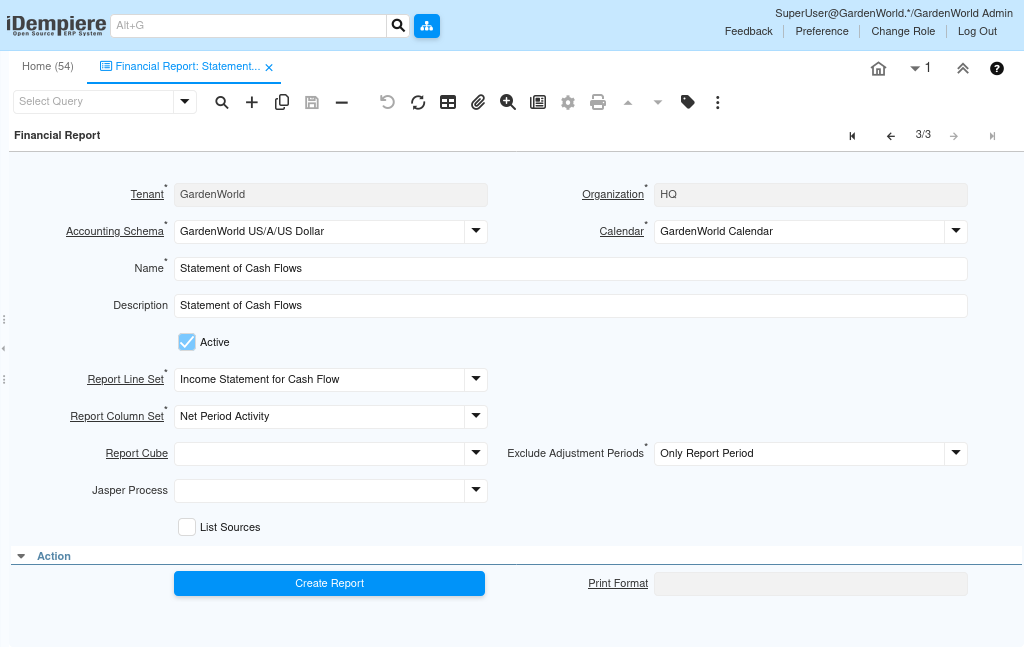The image size is (1024, 647).
Task: Click into the Description field
Action: (x=570, y=306)
